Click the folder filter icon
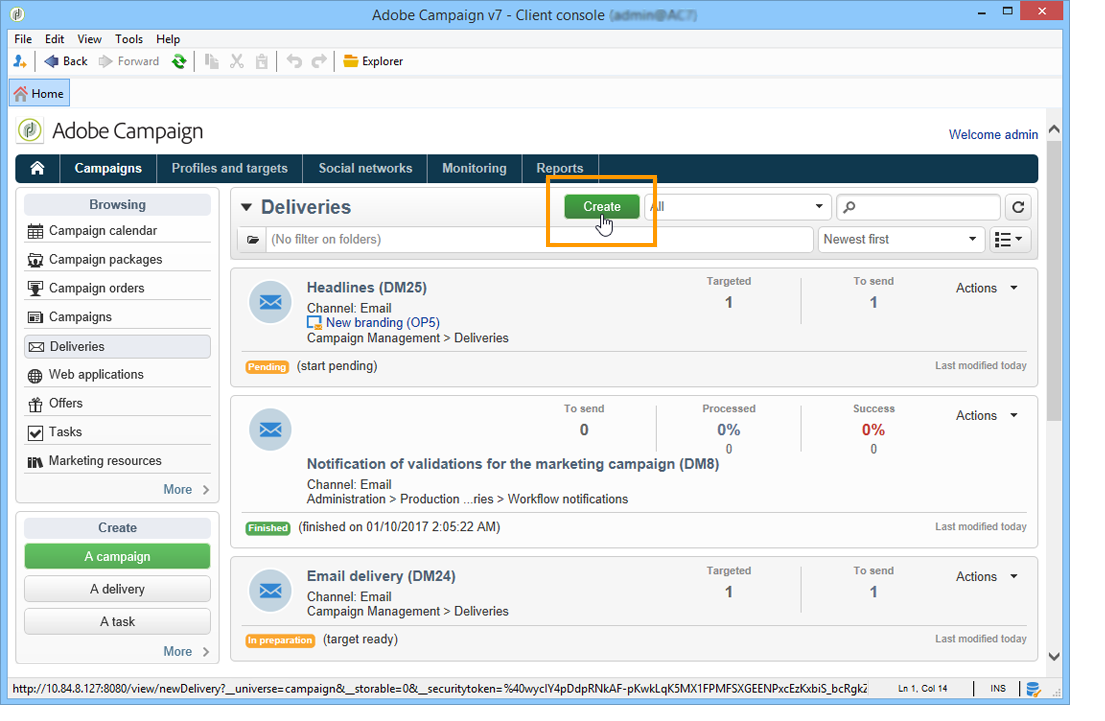 tap(253, 240)
